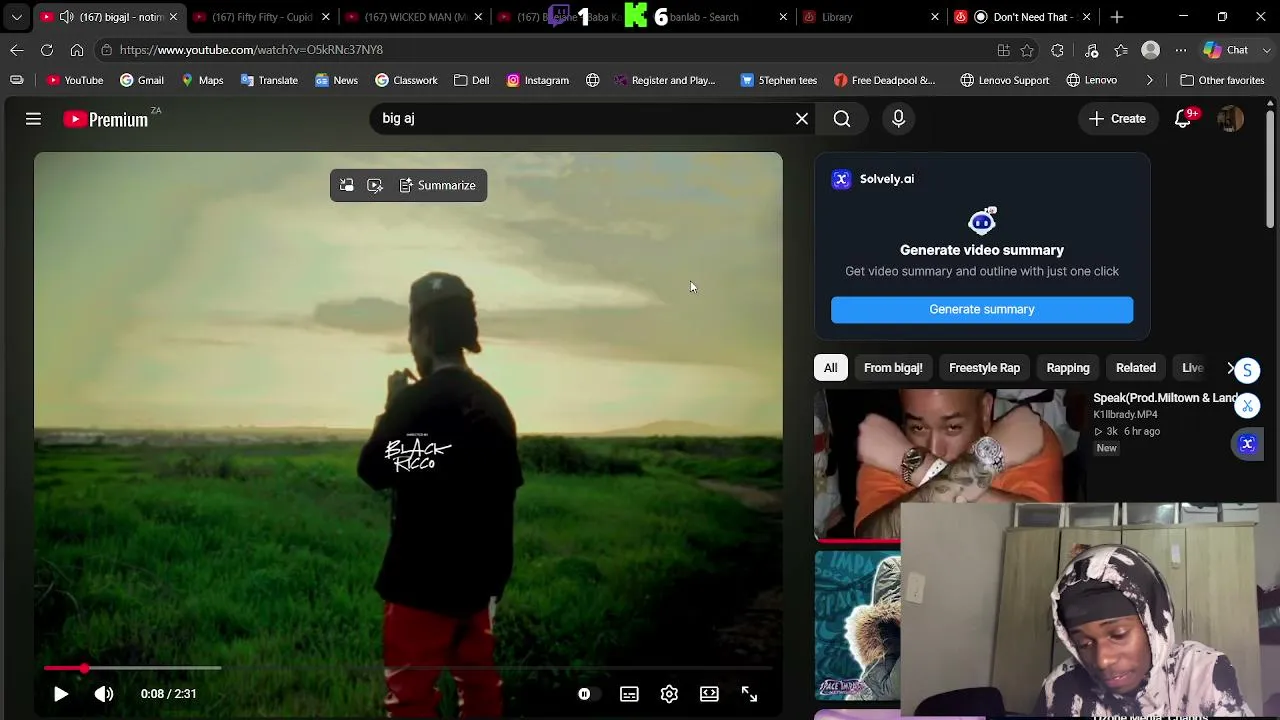
Task: Start voice search with microphone icon
Action: point(898,119)
